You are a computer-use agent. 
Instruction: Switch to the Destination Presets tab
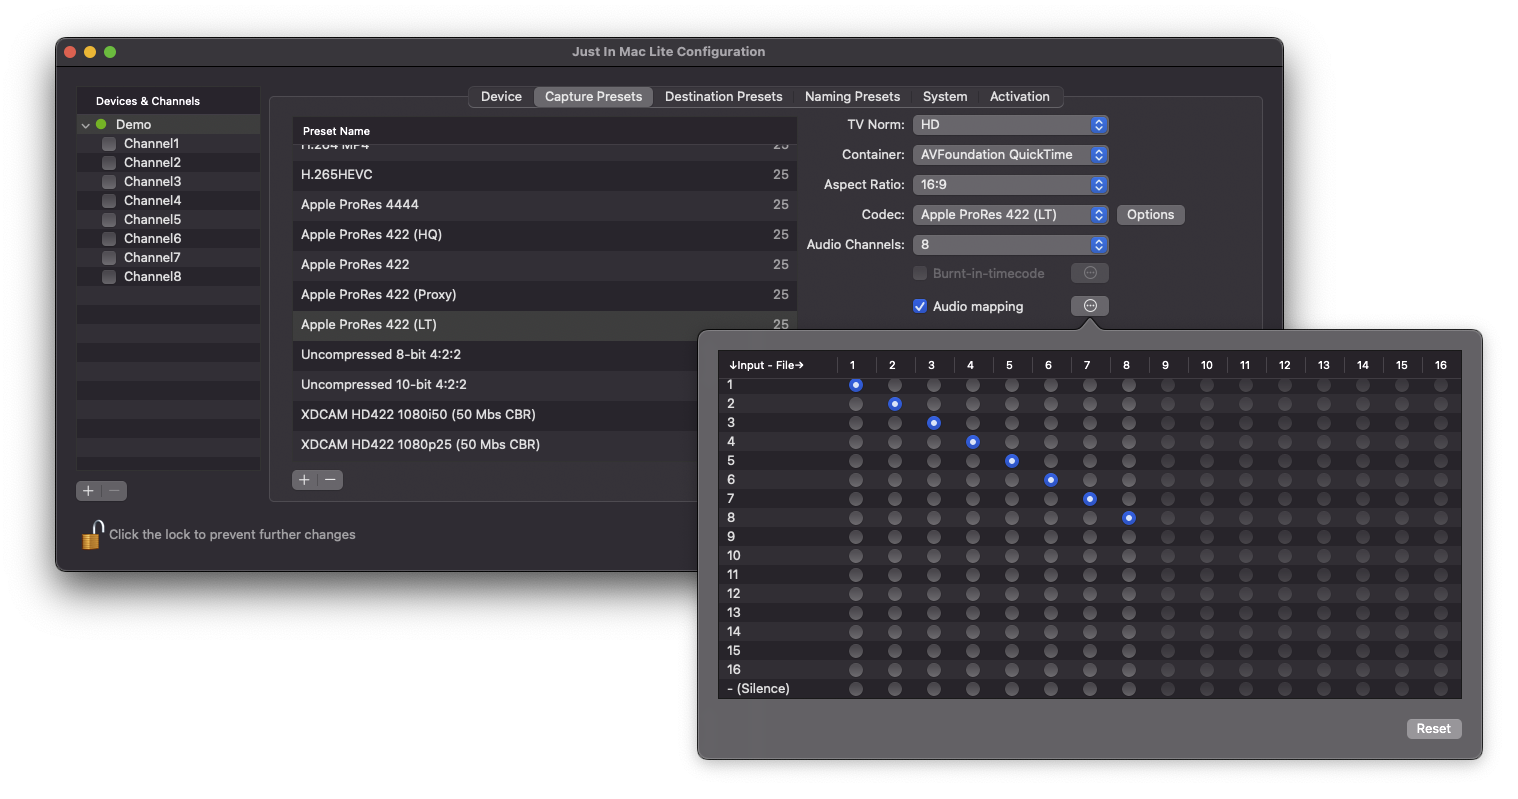[x=723, y=97]
